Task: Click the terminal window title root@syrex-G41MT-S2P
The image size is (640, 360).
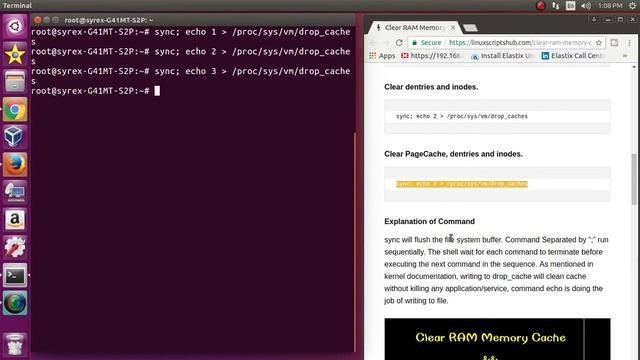Action: point(109,20)
